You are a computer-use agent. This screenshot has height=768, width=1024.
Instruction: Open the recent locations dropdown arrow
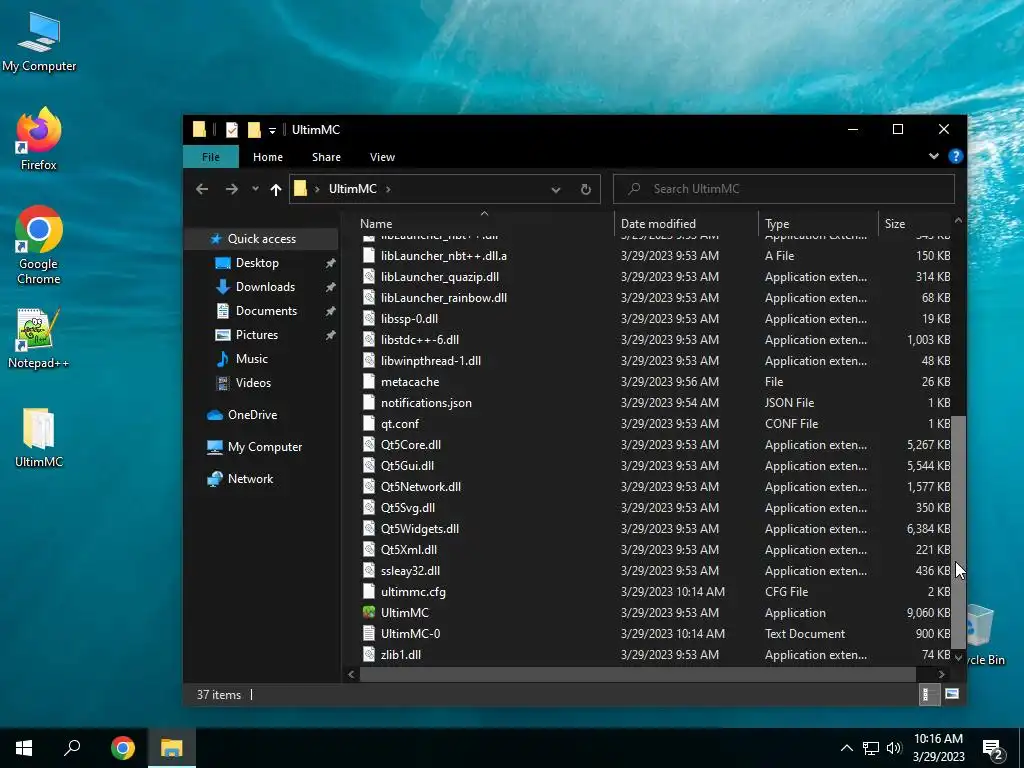coord(255,189)
